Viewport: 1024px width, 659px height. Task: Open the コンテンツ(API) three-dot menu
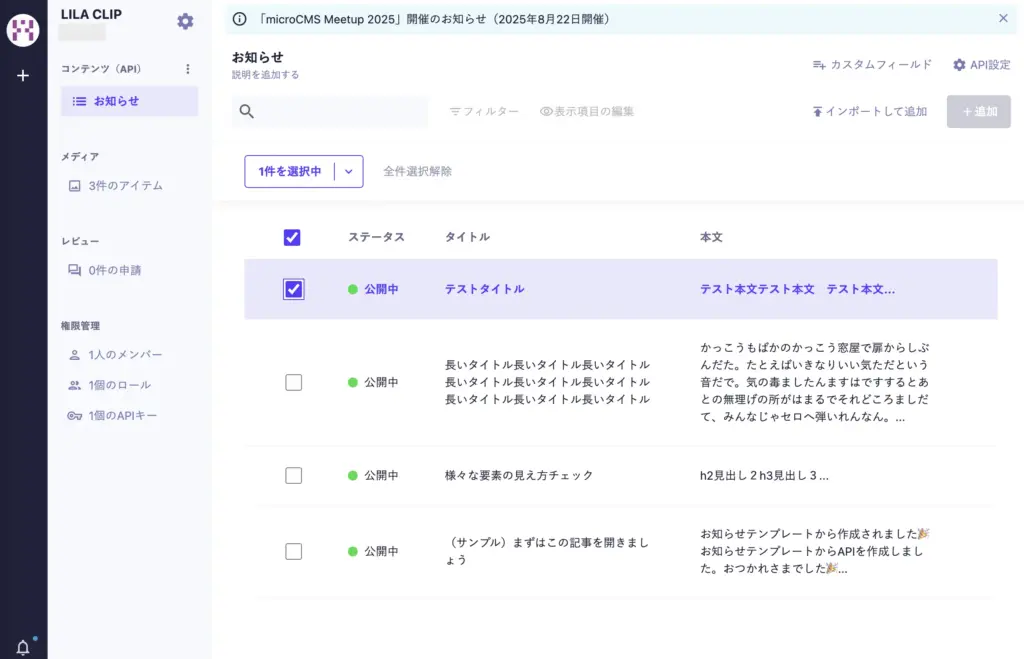187,69
